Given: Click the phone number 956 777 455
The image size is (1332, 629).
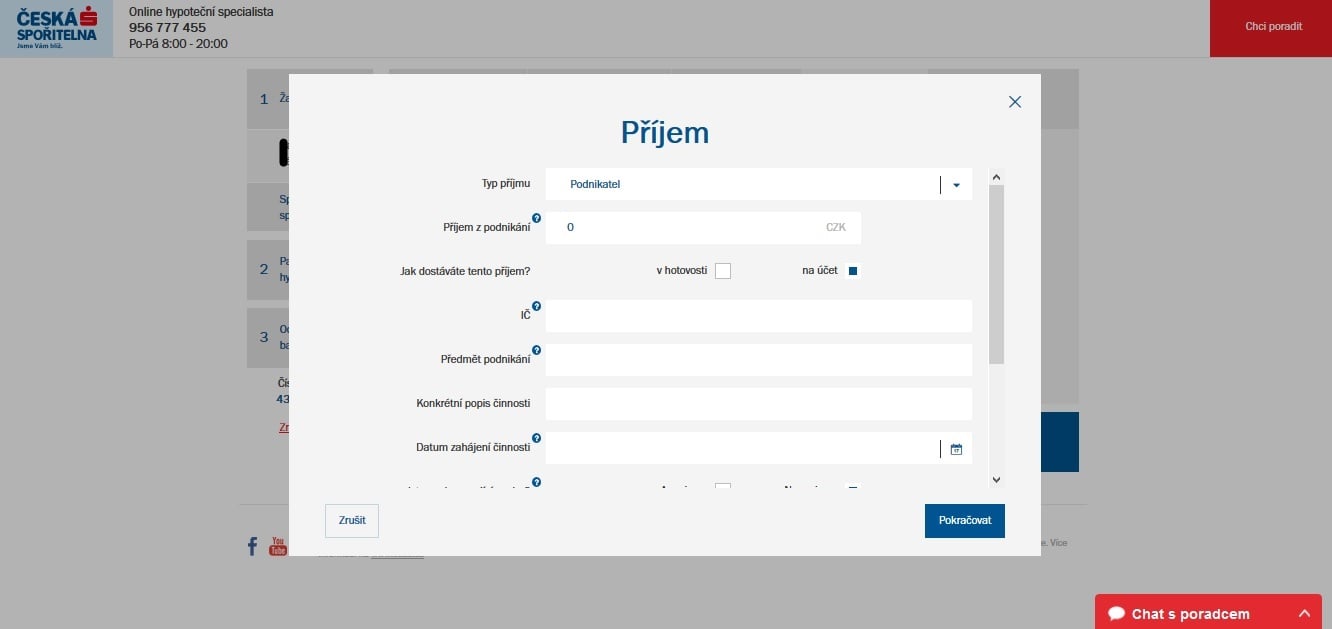Looking at the screenshot, I should click(x=167, y=28).
